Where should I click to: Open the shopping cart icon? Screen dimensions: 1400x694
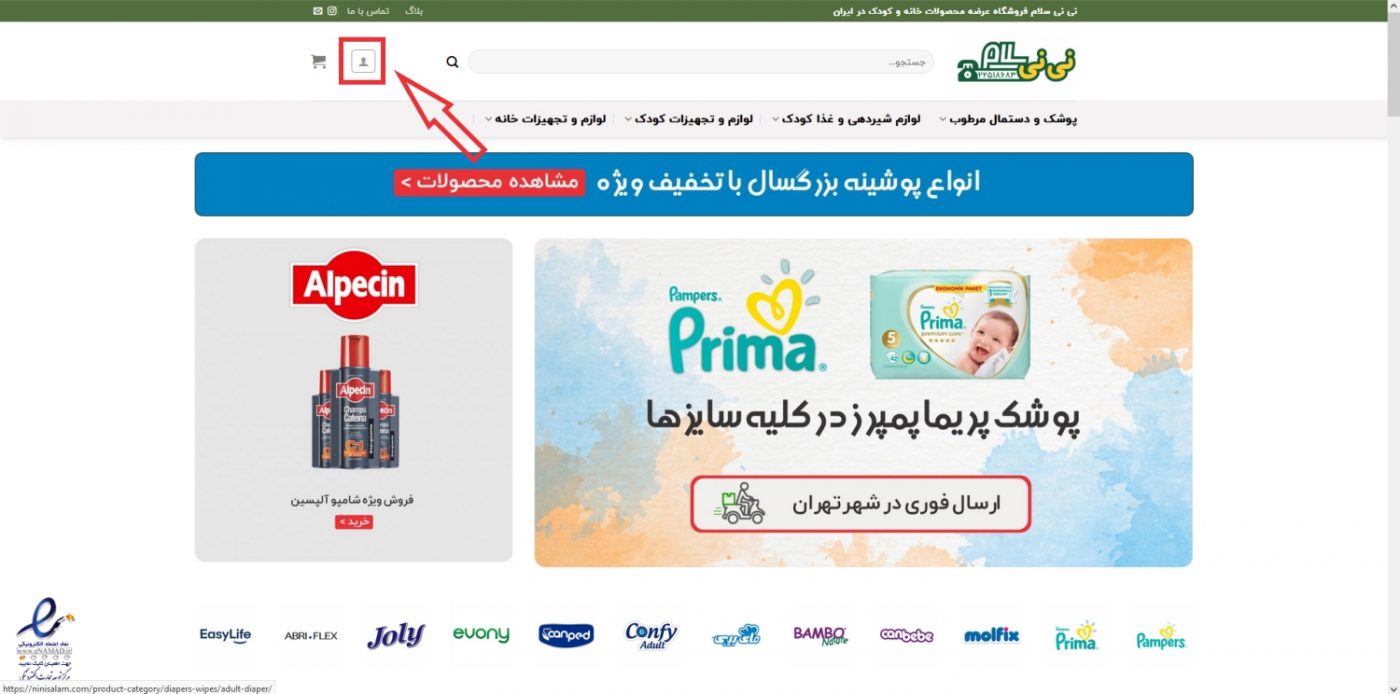pyautogui.click(x=319, y=62)
